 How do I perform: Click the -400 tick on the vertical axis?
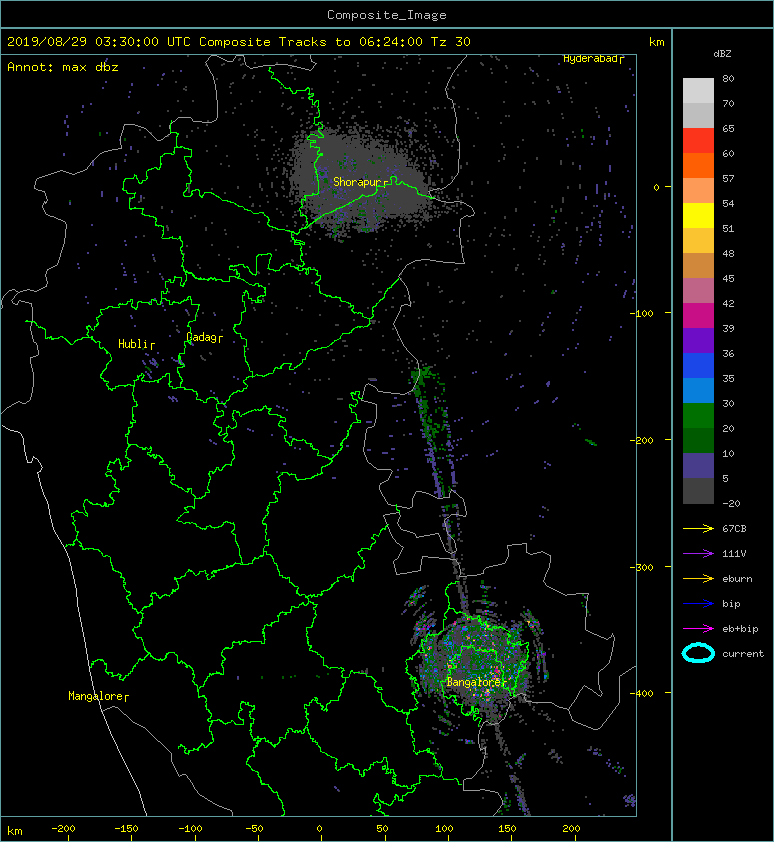(641, 693)
